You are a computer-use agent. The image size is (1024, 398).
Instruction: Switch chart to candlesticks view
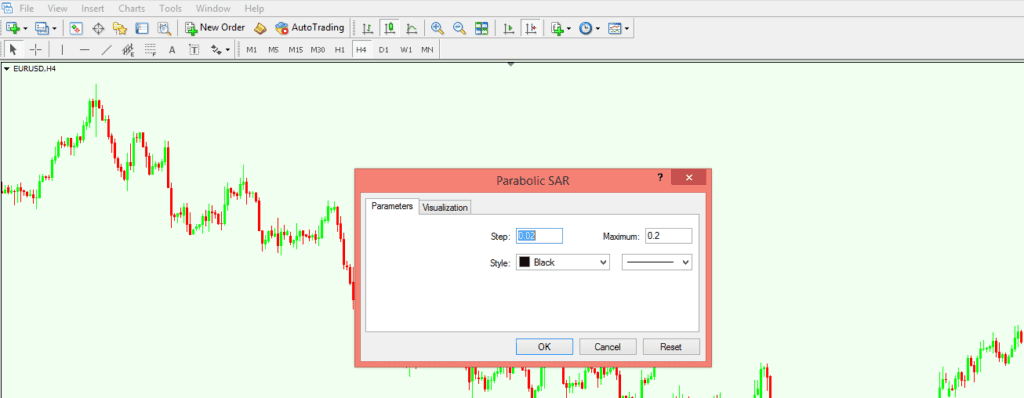click(x=389, y=28)
